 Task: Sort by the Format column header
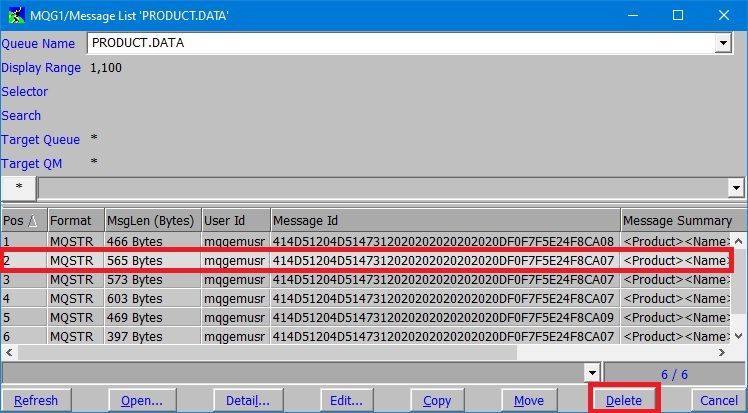(76, 220)
